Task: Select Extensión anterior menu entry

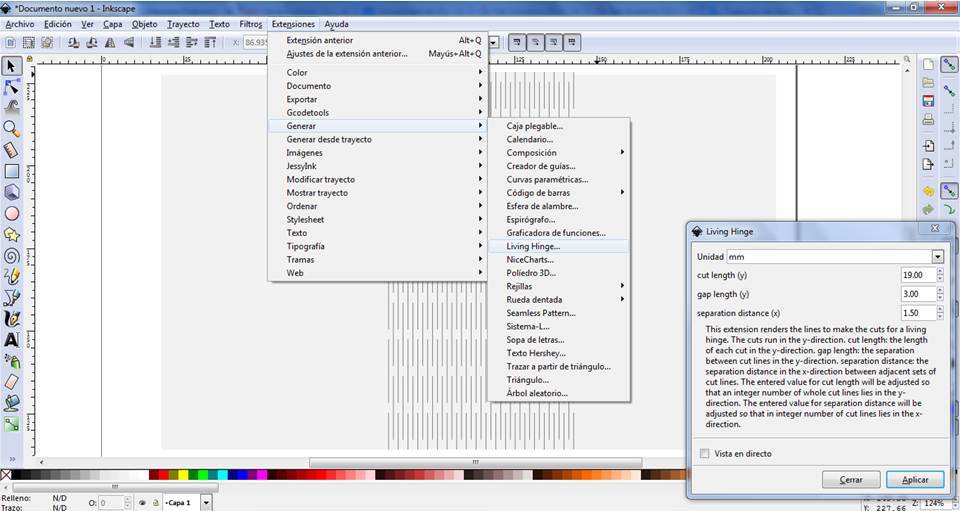Action: point(378,40)
